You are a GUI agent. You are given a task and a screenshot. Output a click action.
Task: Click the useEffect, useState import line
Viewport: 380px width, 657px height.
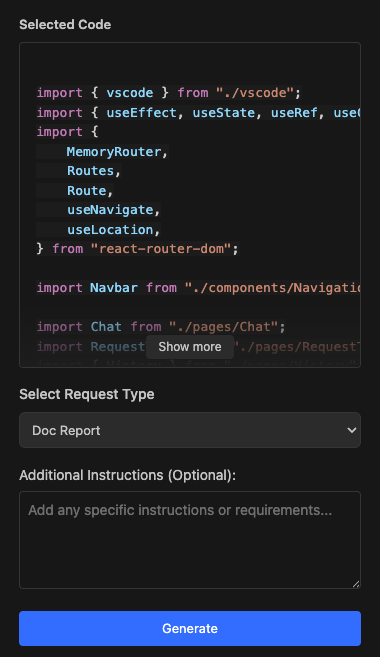(198, 113)
